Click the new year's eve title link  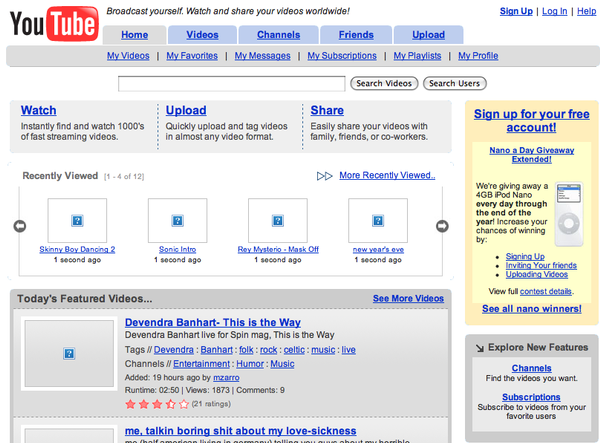(x=378, y=249)
